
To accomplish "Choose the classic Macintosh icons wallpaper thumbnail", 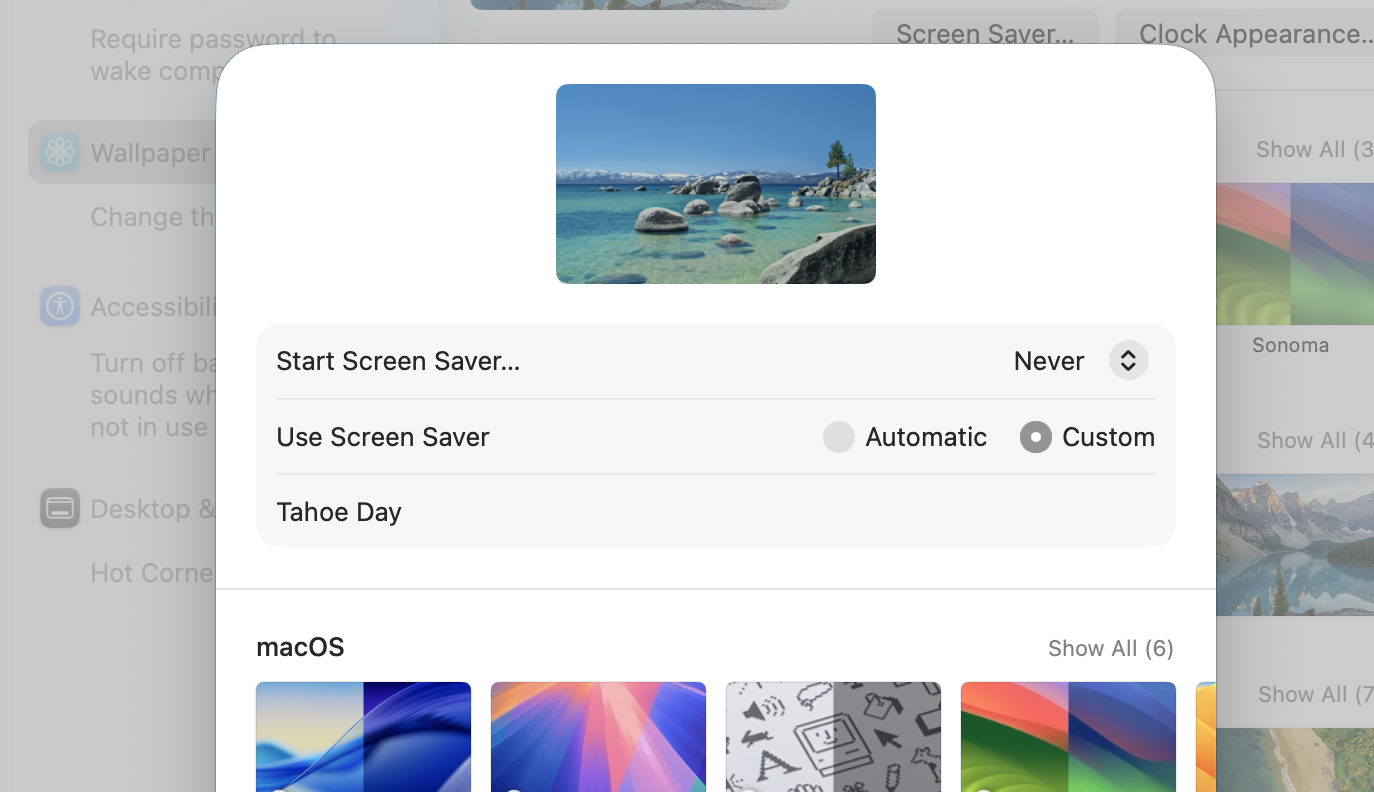I will click(833, 737).
